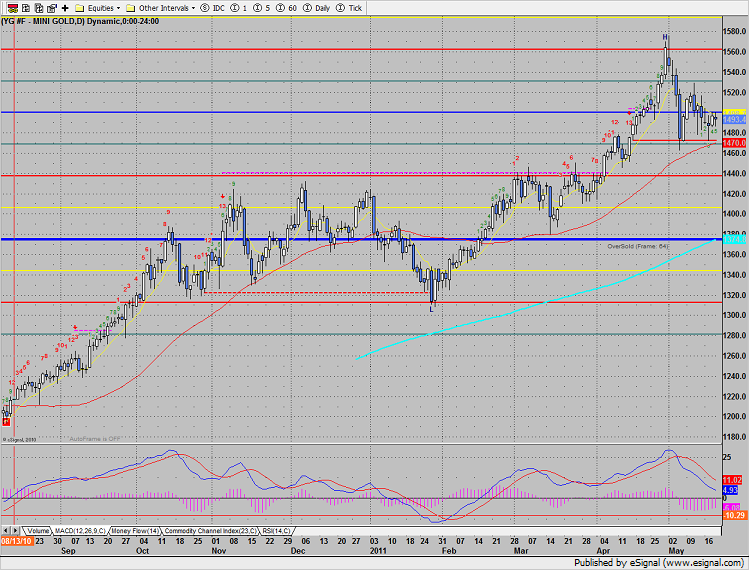The height and width of the screenshot is (570, 749).
Task: Click the H high marker at chart peak
Action: click(x=664, y=37)
